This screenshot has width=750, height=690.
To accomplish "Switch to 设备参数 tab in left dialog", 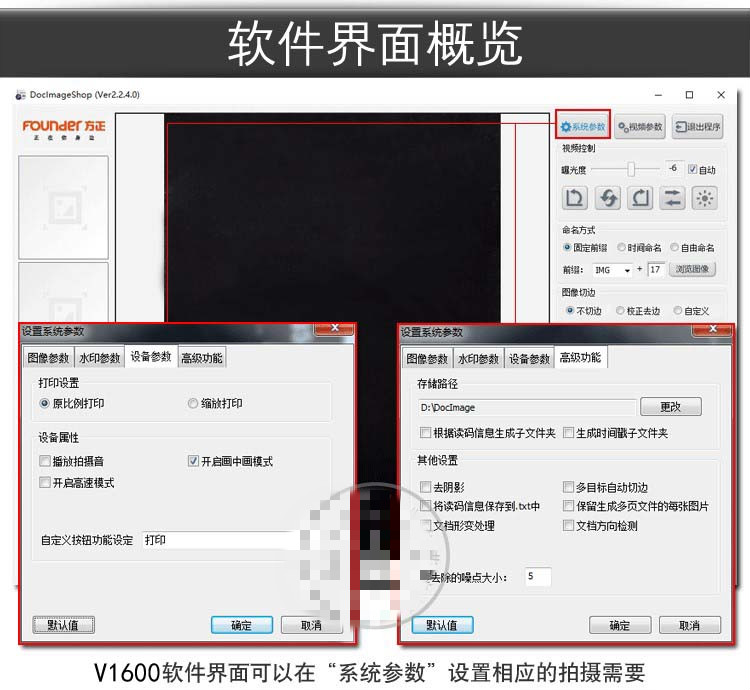I will [151, 356].
